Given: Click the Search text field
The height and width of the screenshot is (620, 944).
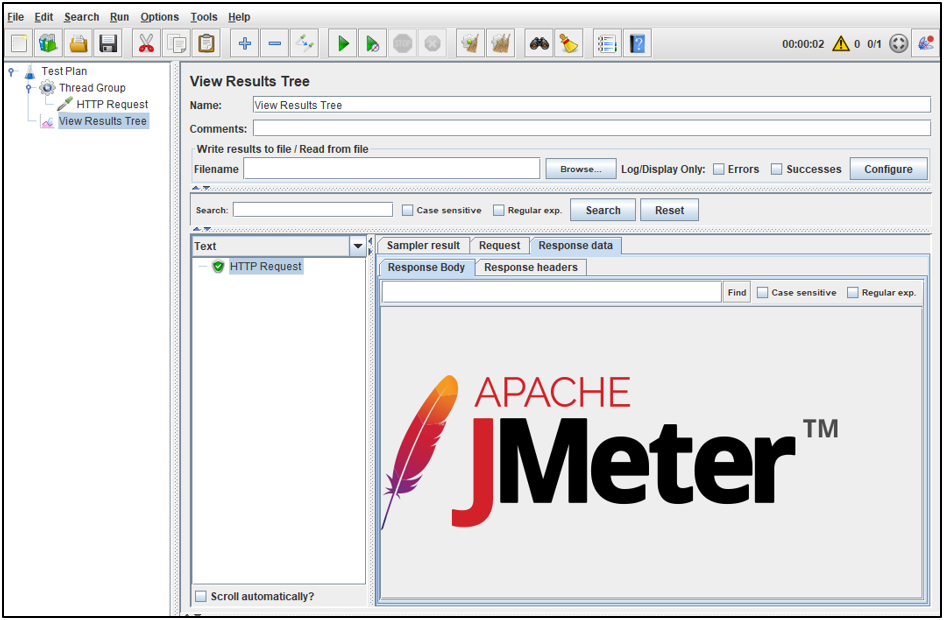Looking at the screenshot, I should pos(313,209).
